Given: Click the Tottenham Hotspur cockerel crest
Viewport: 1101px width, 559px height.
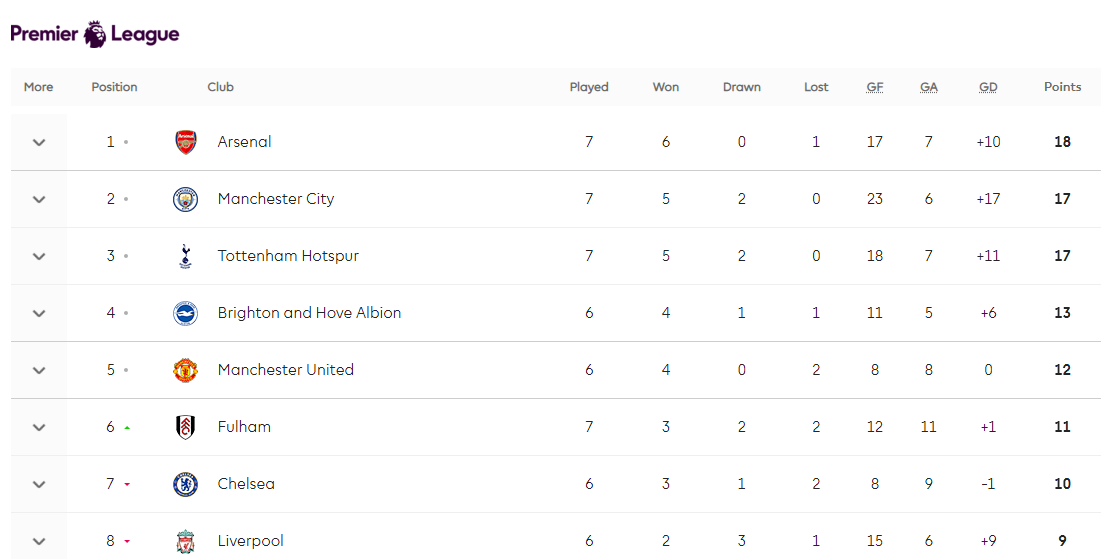Looking at the screenshot, I should [x=185, y=256].
